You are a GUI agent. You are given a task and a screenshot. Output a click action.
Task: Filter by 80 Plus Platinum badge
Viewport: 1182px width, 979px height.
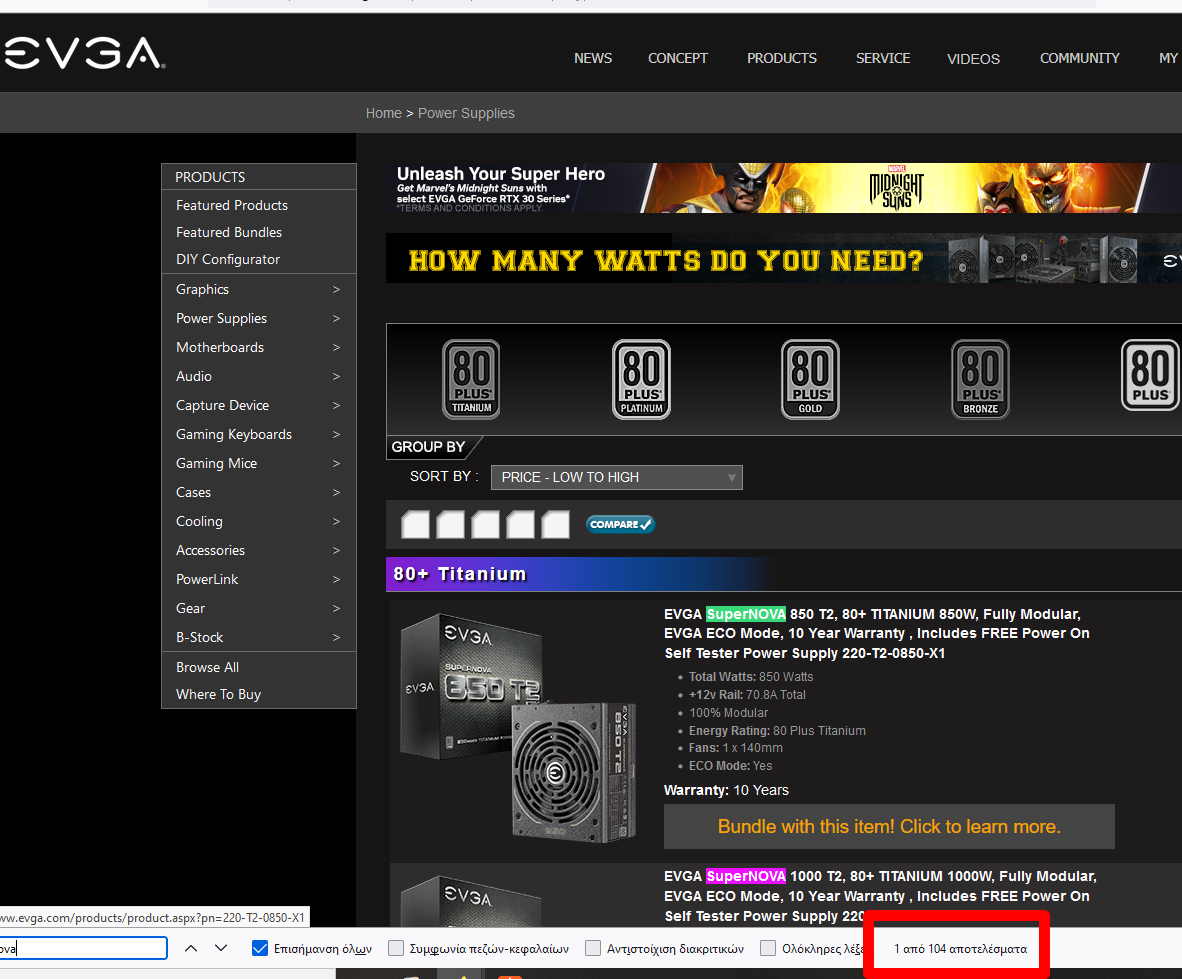click(x=642, y=379)
